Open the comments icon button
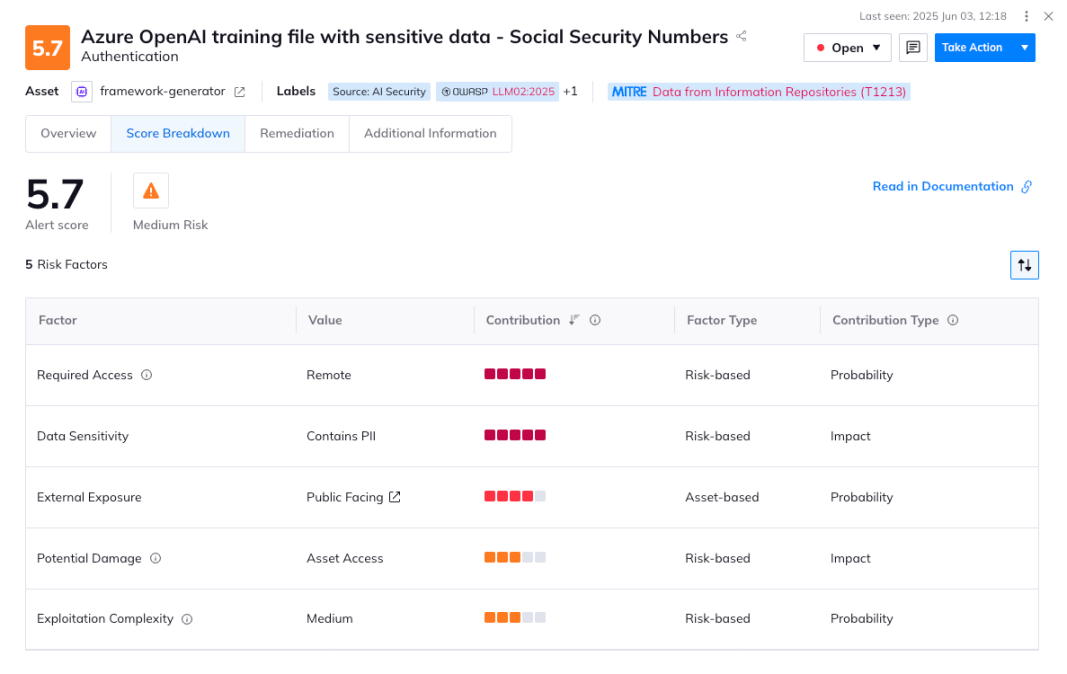The image size is (1067, 674). [x=913, y=48]
